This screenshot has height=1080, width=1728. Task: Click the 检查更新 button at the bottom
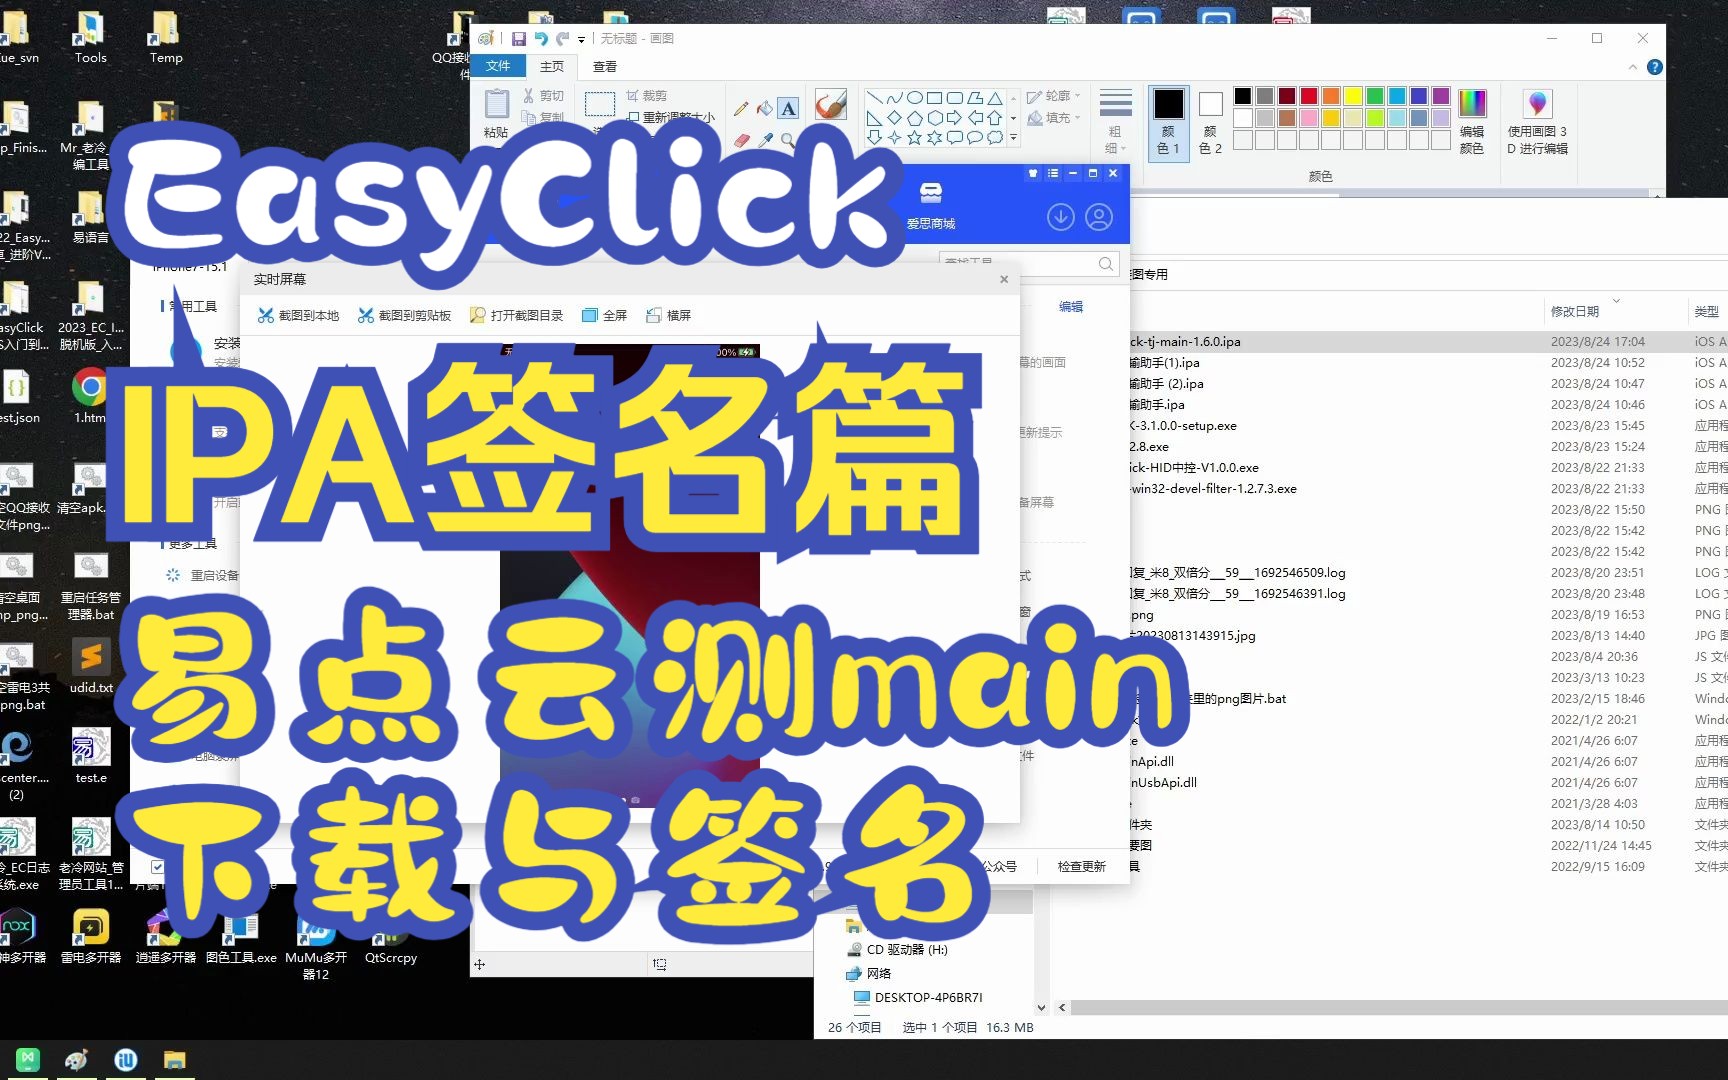1081,867
